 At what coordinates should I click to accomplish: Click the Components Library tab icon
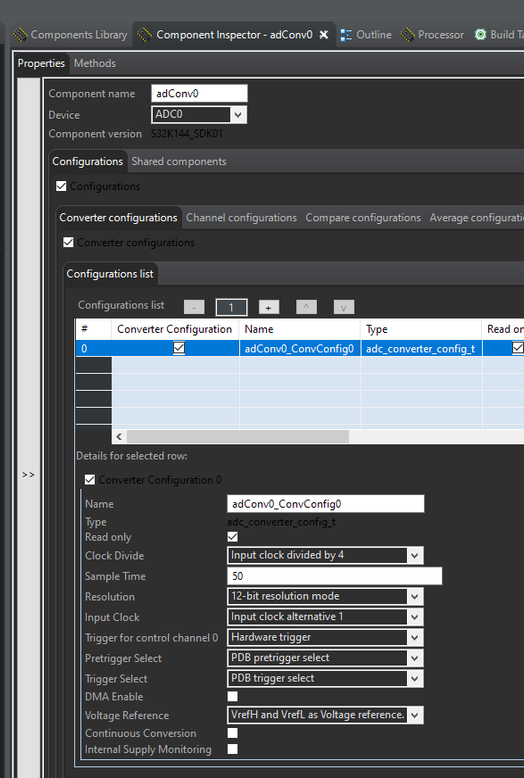coord(20,35)
